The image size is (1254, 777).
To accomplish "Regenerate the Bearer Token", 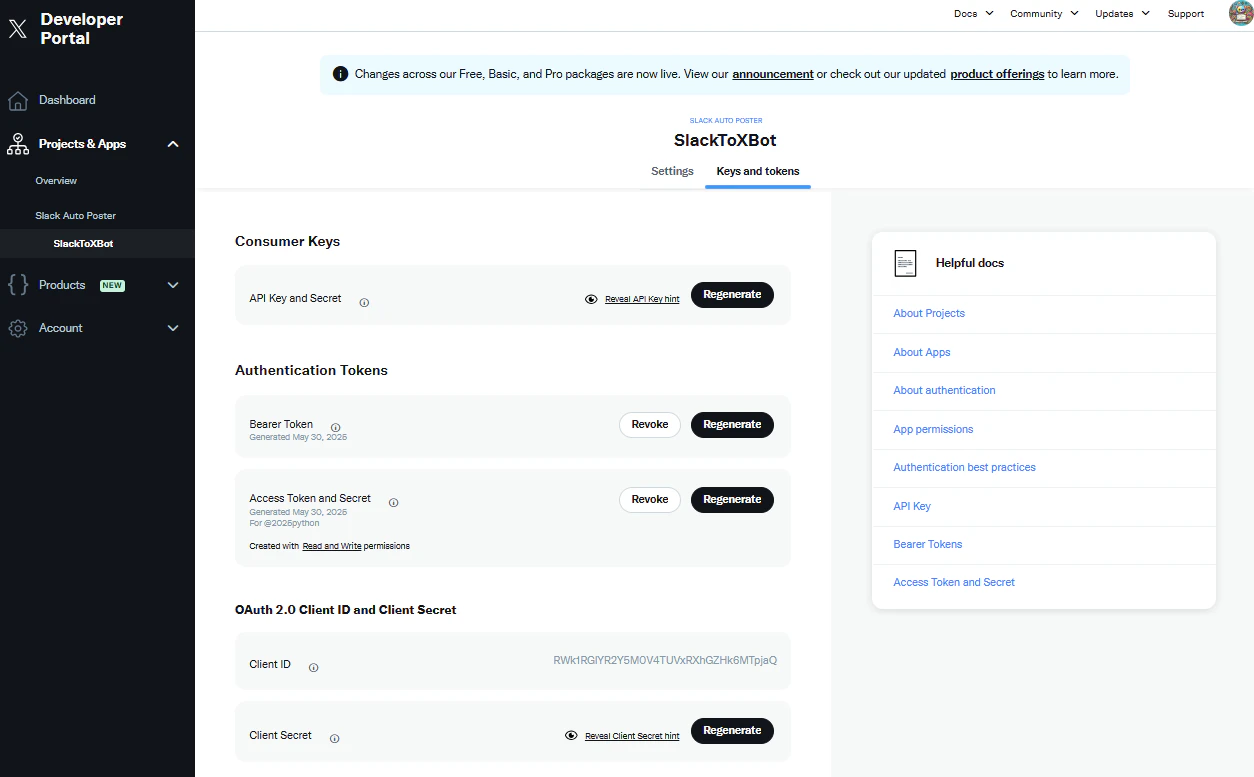I will [732, 425].
